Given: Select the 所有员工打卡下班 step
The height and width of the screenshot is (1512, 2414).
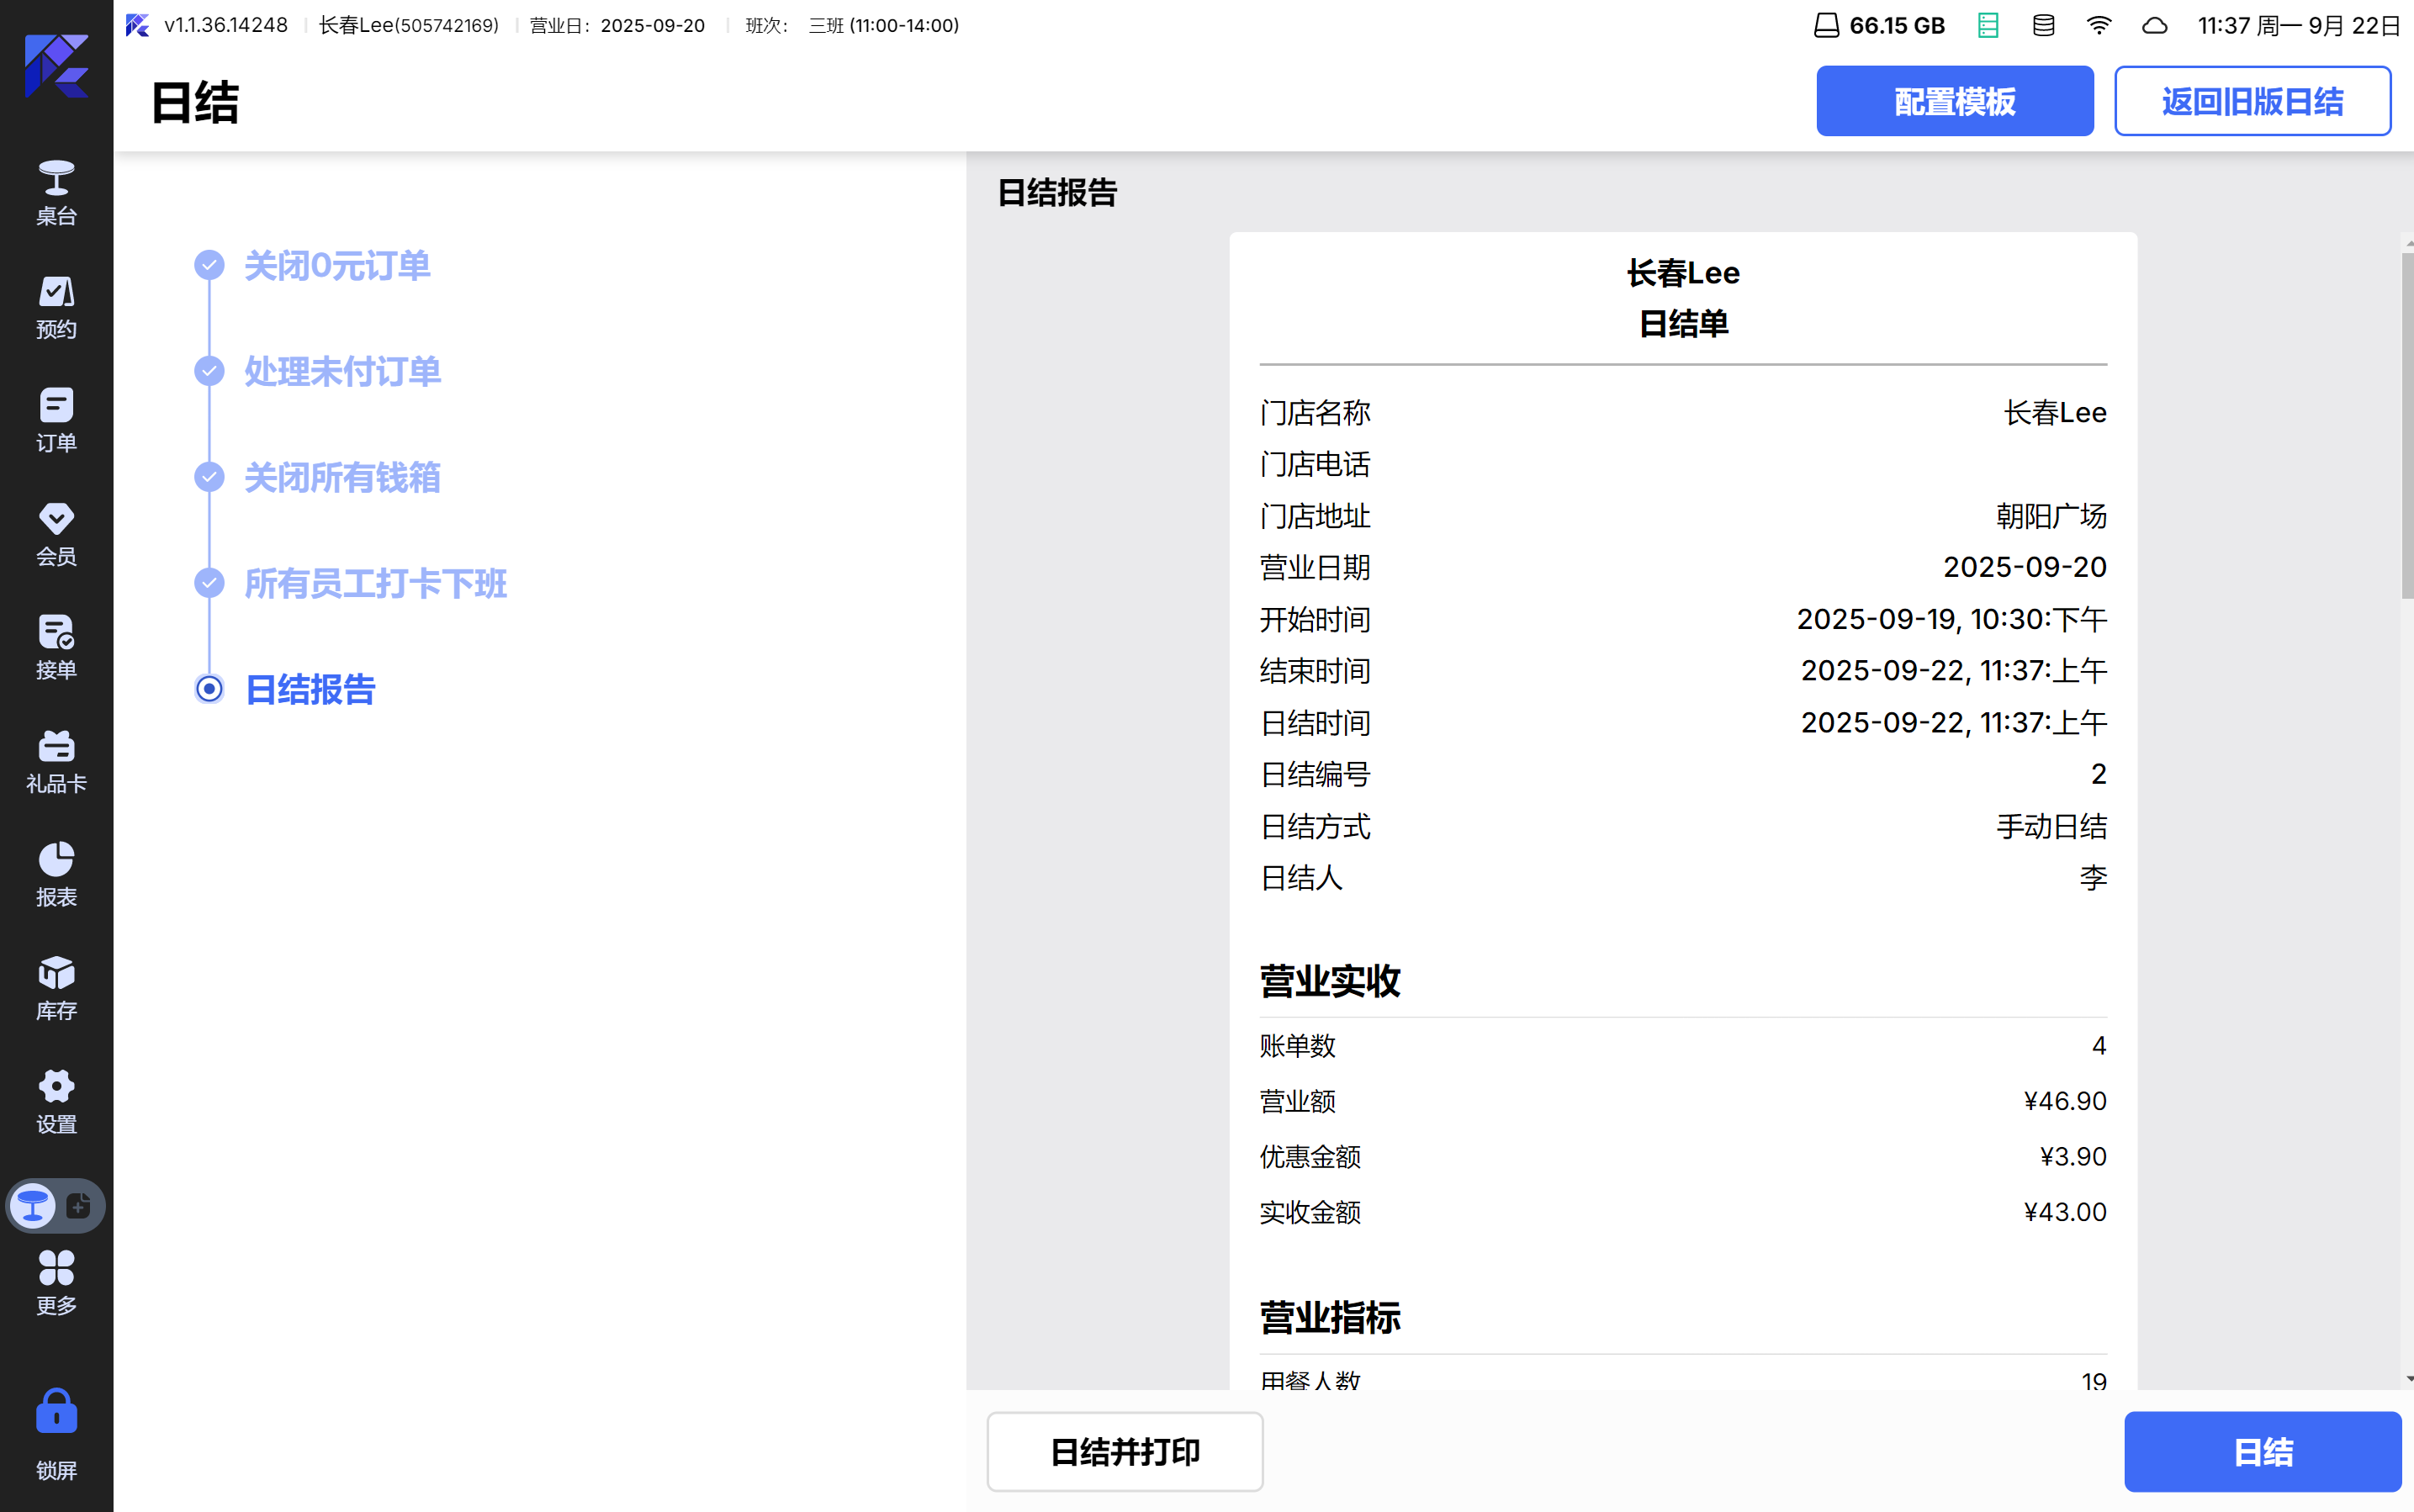Looking at the screenshot, I should click(x=375, y=583).
